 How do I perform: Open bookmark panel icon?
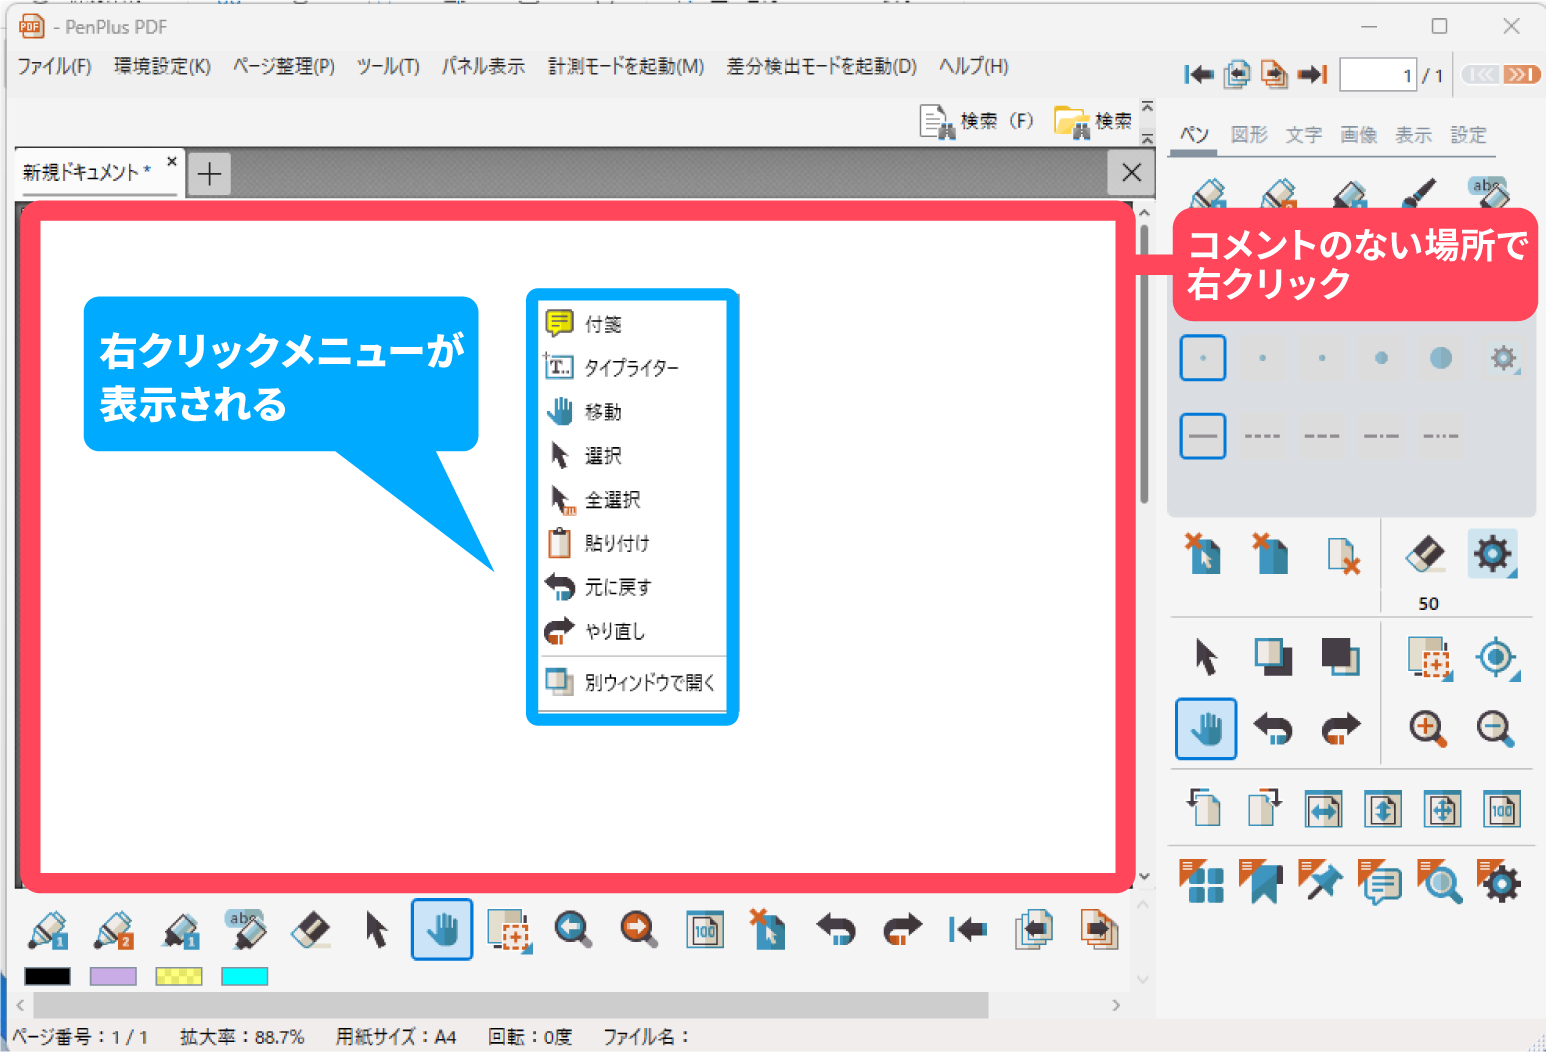tap(1261, 881)
